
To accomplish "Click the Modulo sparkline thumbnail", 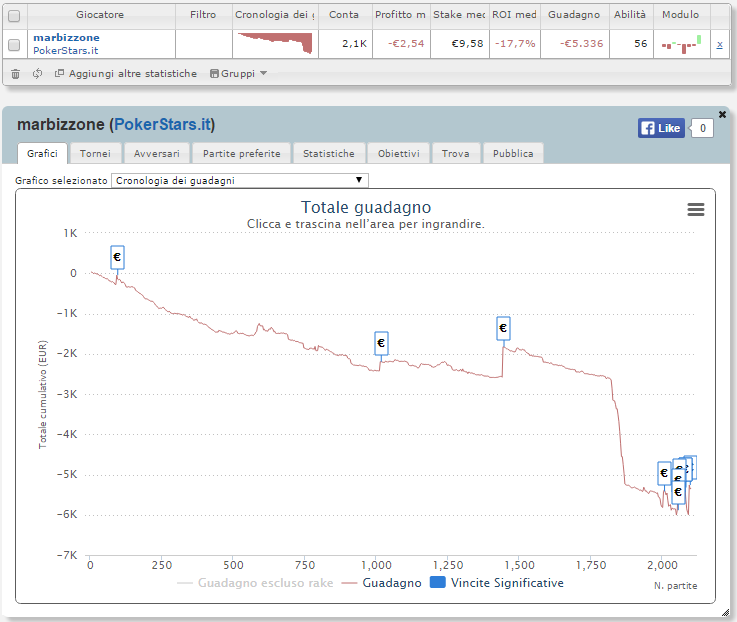I will 682,44.
